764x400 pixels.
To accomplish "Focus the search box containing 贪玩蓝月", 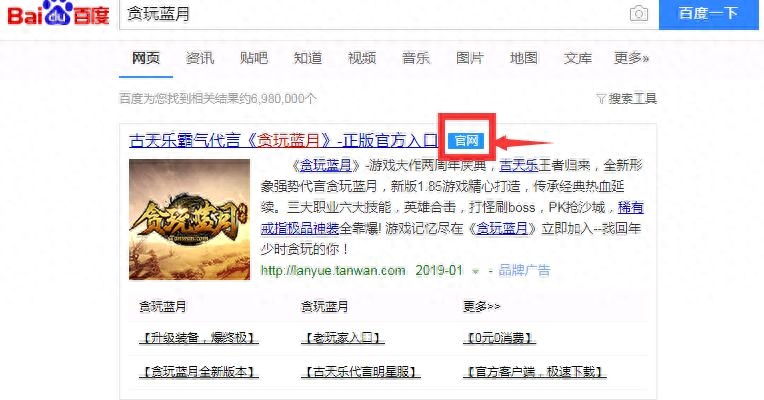I will click(x=375, y=14).
